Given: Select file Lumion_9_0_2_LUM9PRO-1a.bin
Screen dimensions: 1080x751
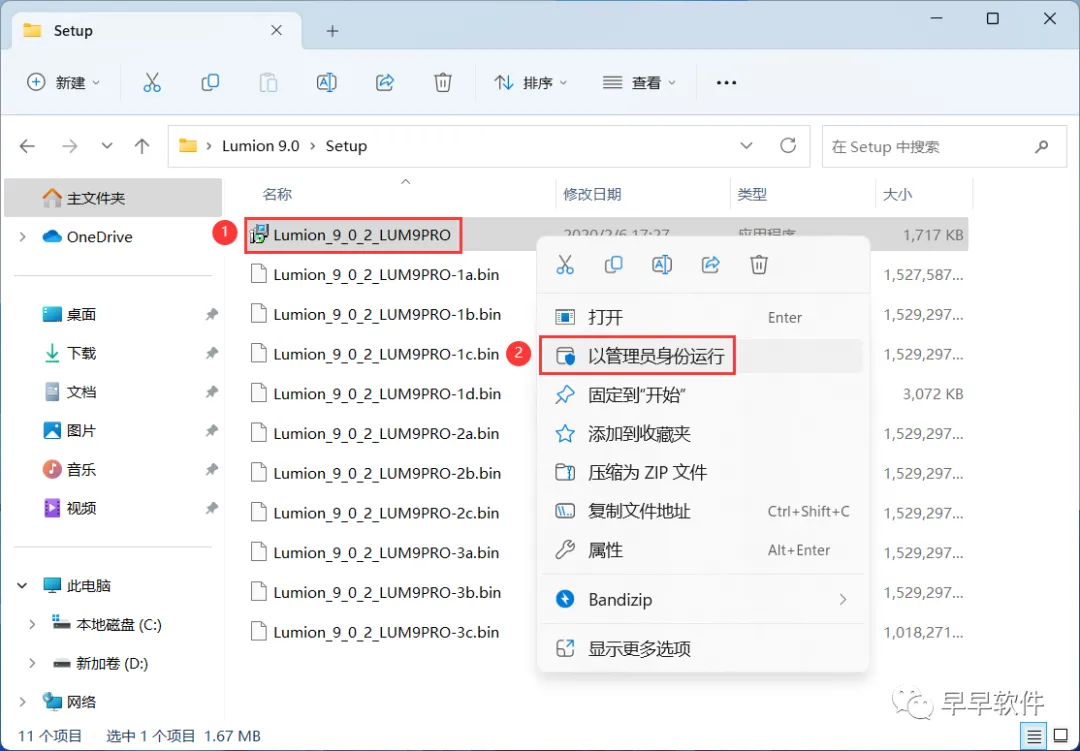Looking at the screenshot, I should [x=386, y=275].
